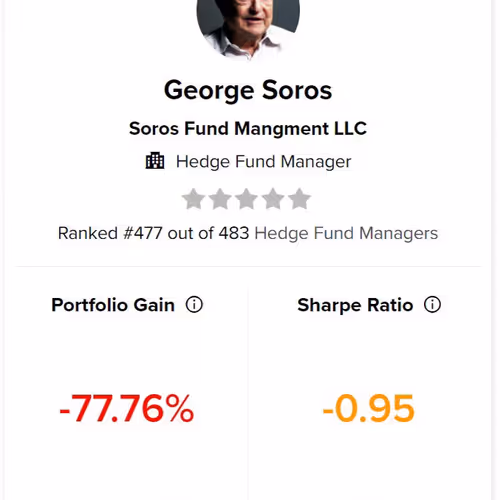Screen dimensions: 500x500
Task: Click the Portfolio Gain info icon
Action: [x=194, y=305]
